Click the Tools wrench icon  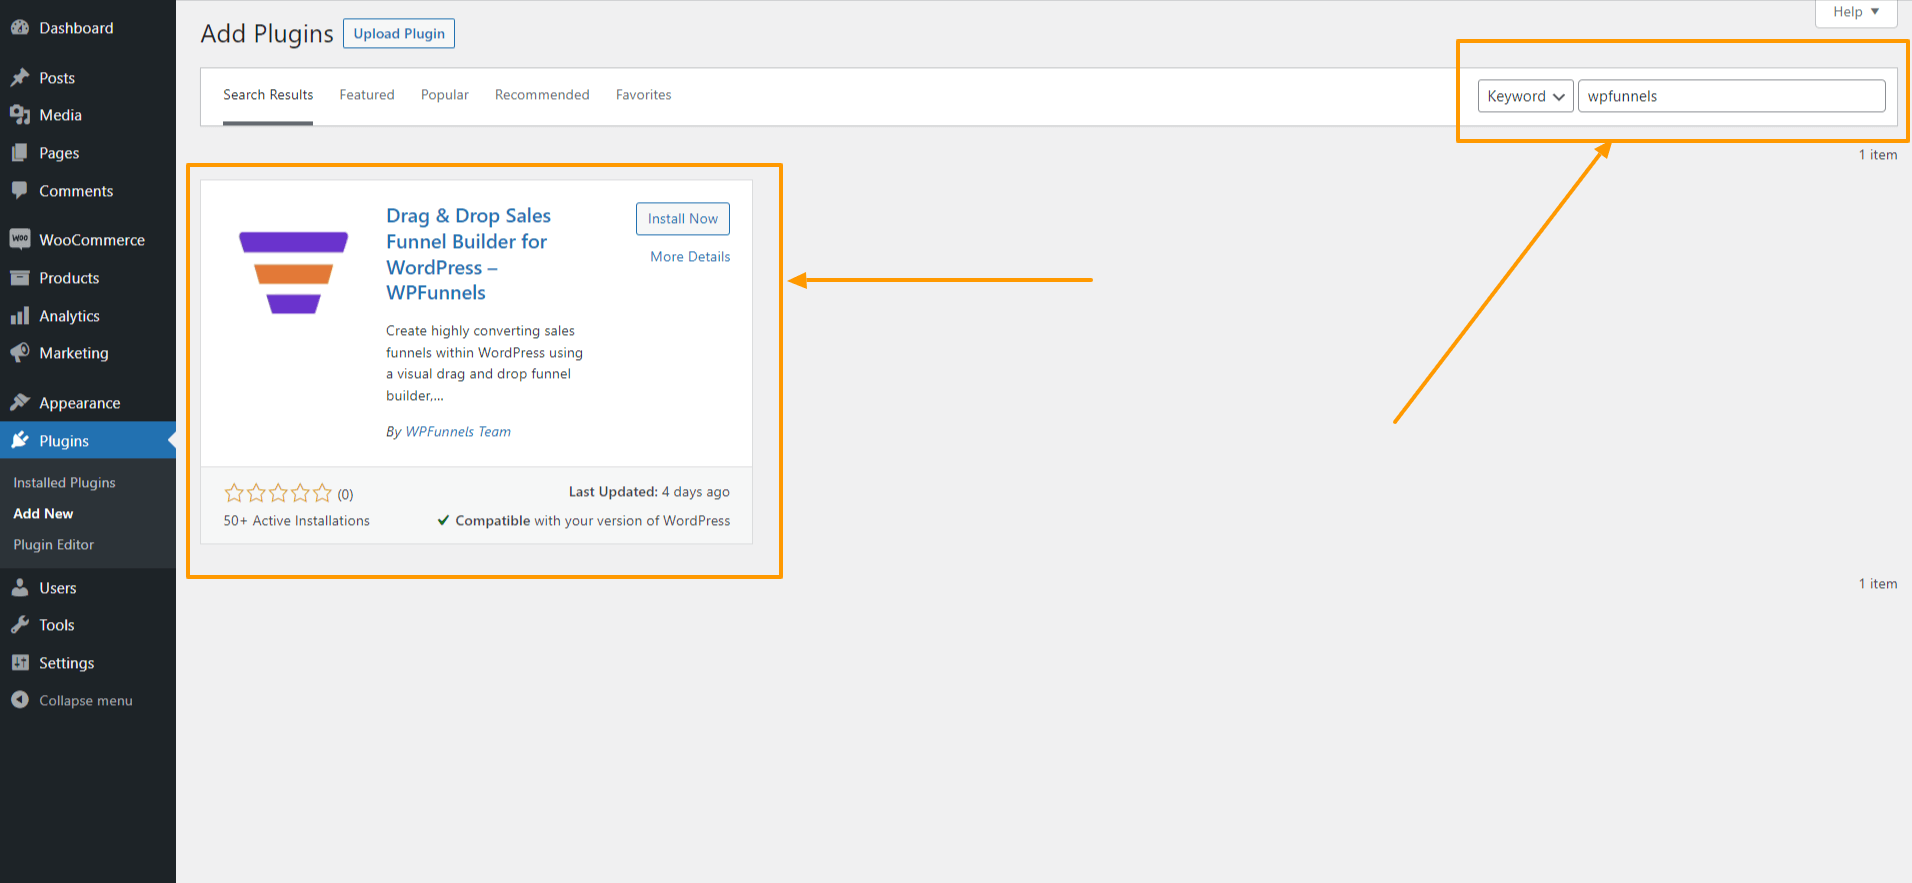(20, 625)
